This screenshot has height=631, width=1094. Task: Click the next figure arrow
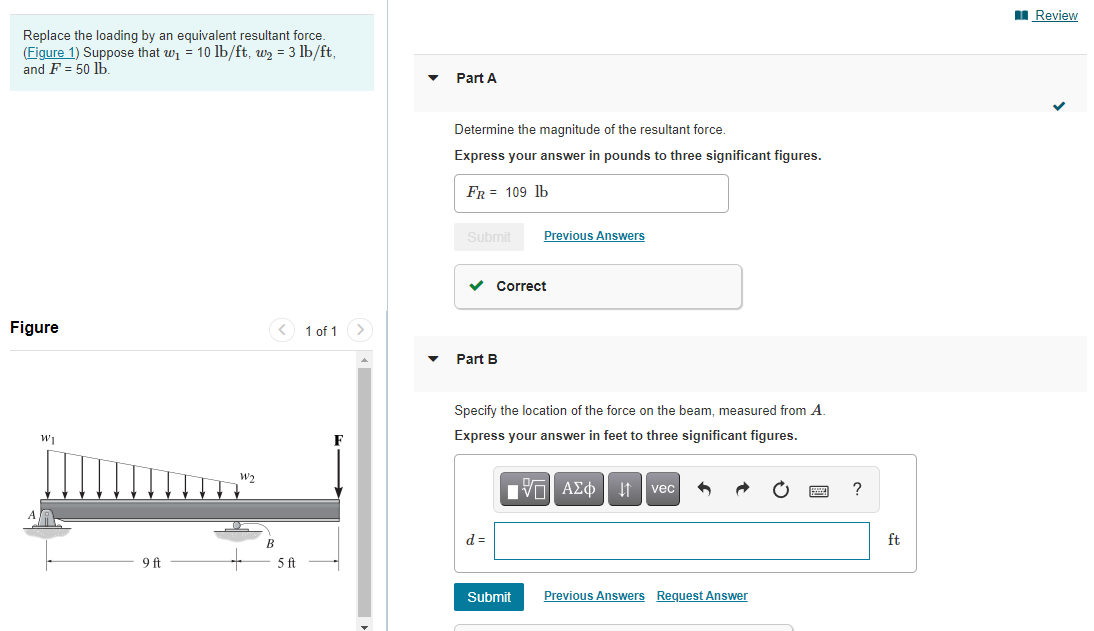359,330
